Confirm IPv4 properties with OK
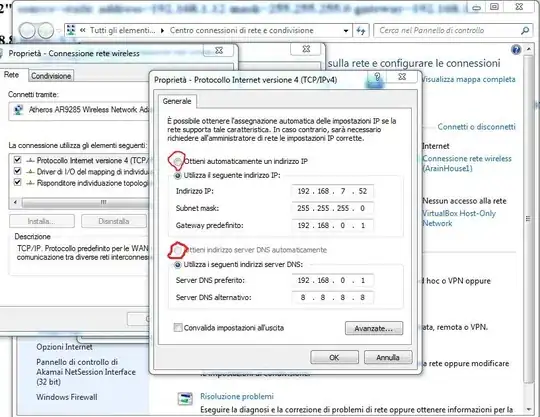This screenshot has height=417, width=540. click(x=334, y=357)
